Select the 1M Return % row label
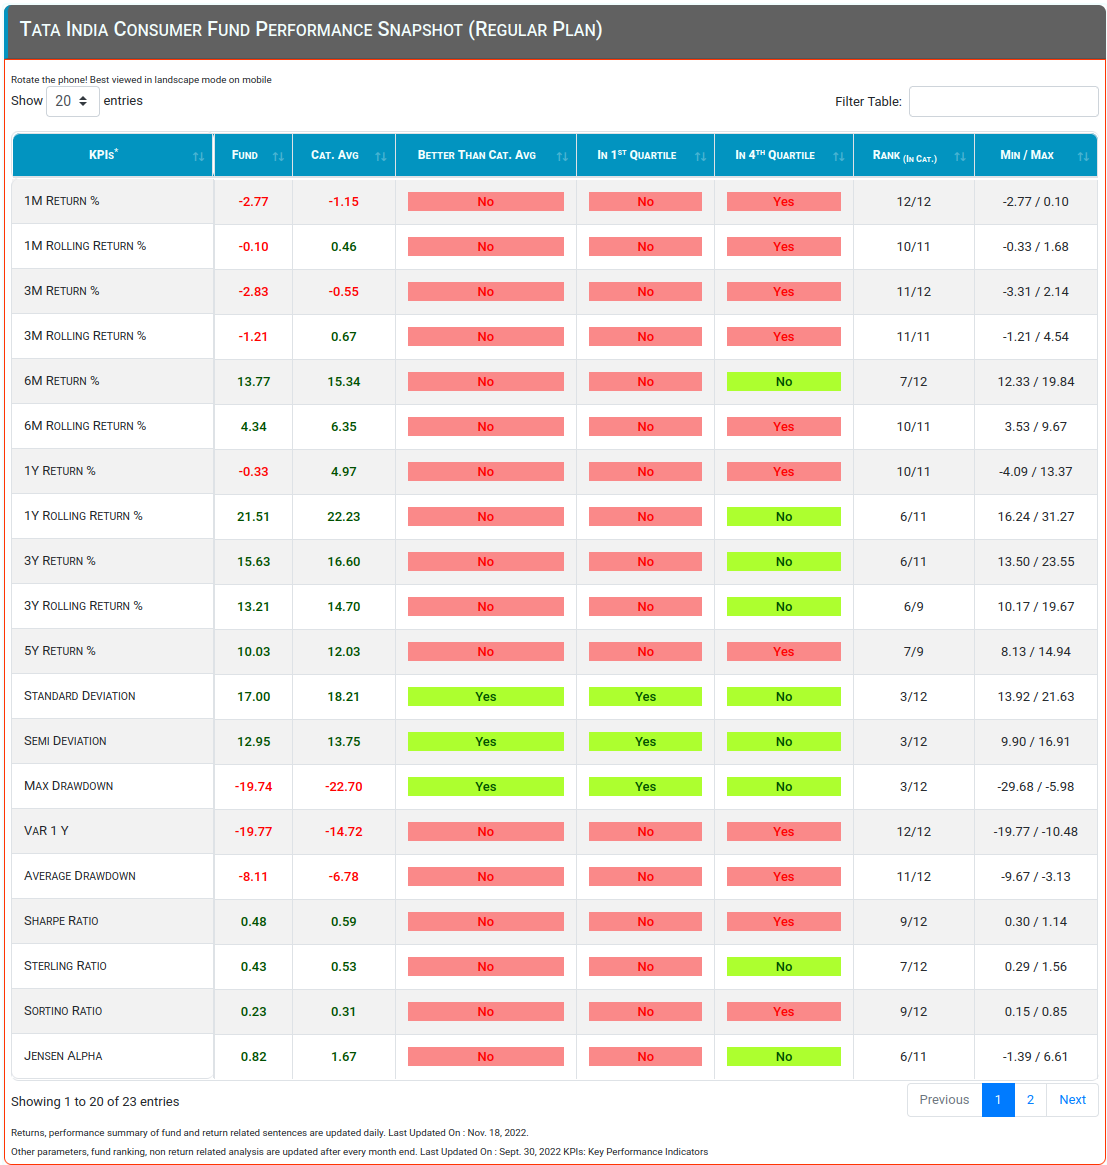1107x1165 pixels. [62, 201]
